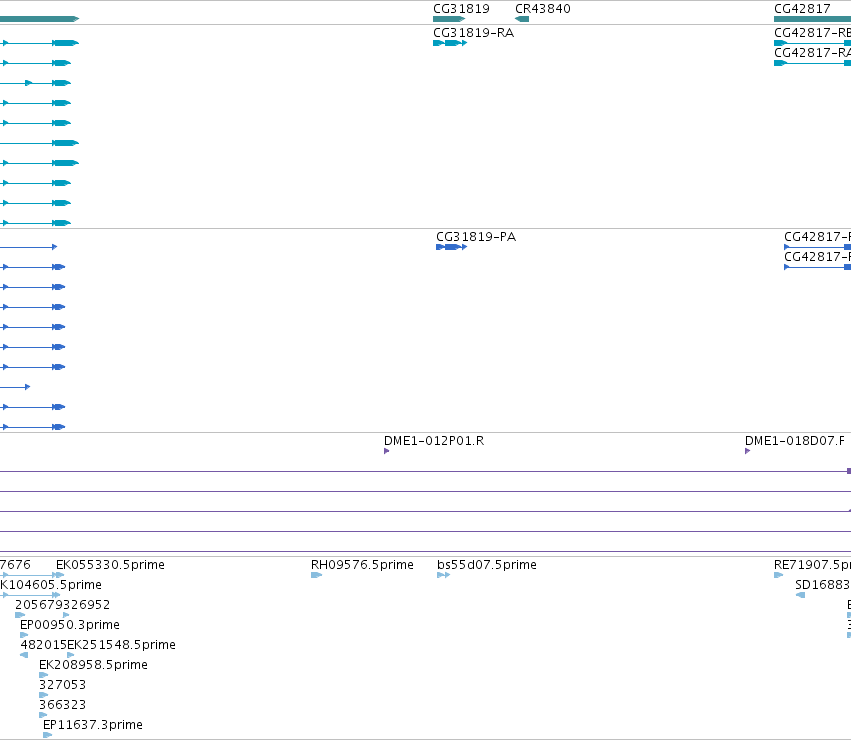Click the EP00950.3prime EST label
This screenshot has height=740, width=851.
point(70,625)
